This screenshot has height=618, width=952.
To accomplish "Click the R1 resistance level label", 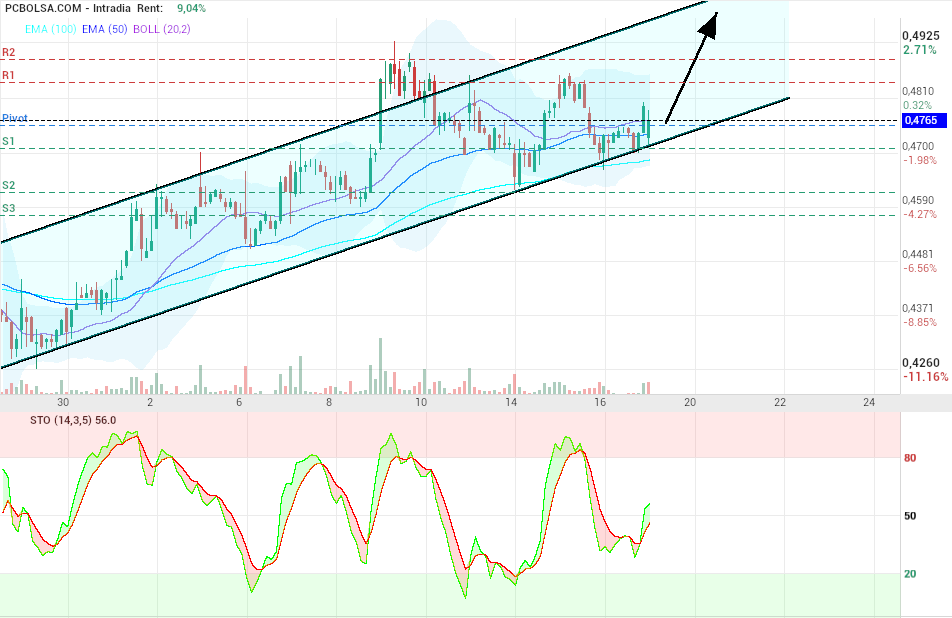I will tap(9, 75).
